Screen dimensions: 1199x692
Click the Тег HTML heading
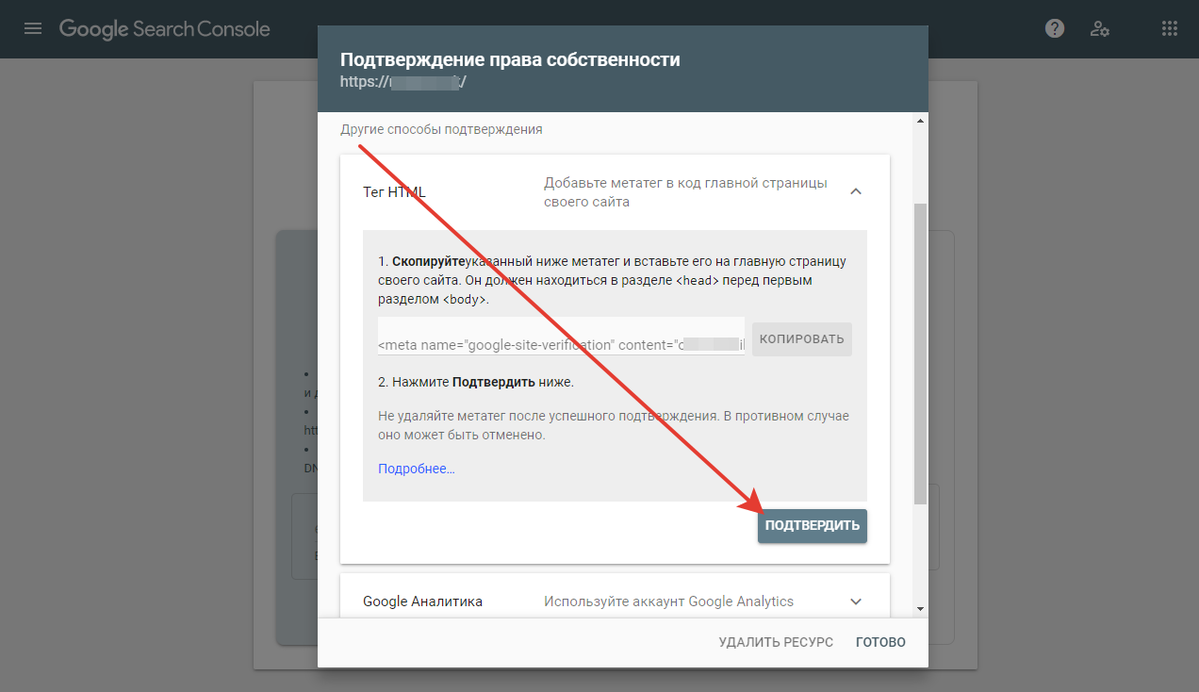click(394, 192)
